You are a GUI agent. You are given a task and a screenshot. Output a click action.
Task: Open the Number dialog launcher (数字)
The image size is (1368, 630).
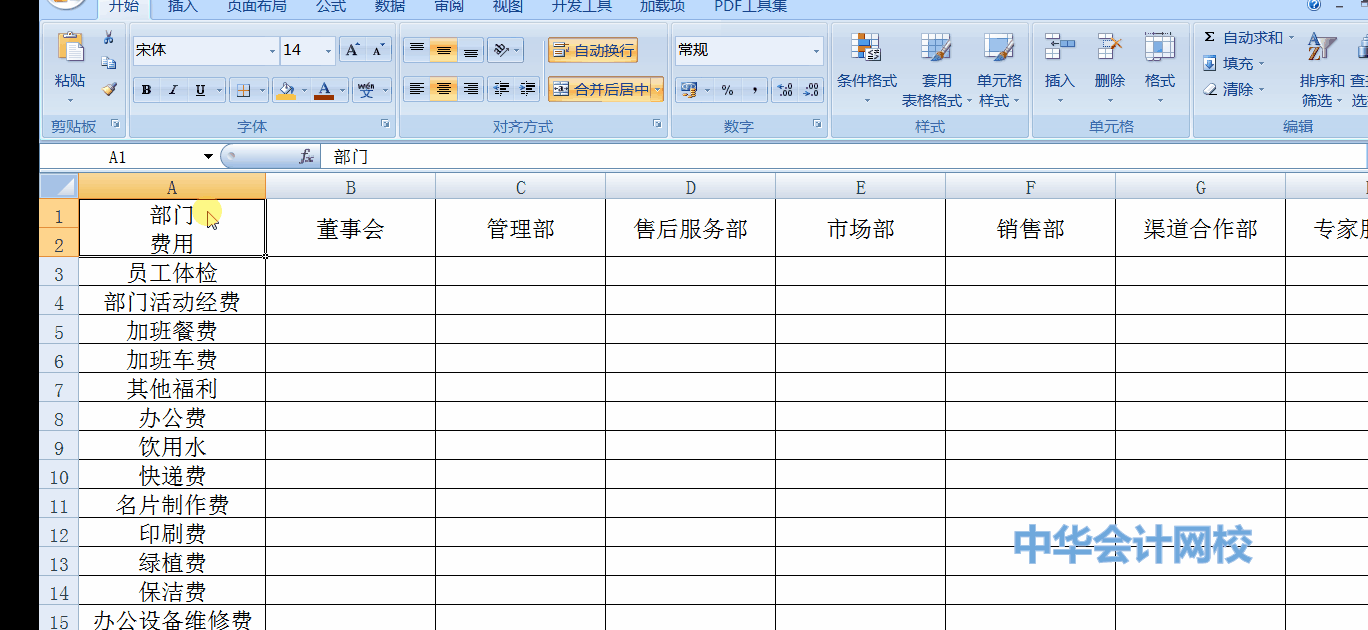click(817, 124)
